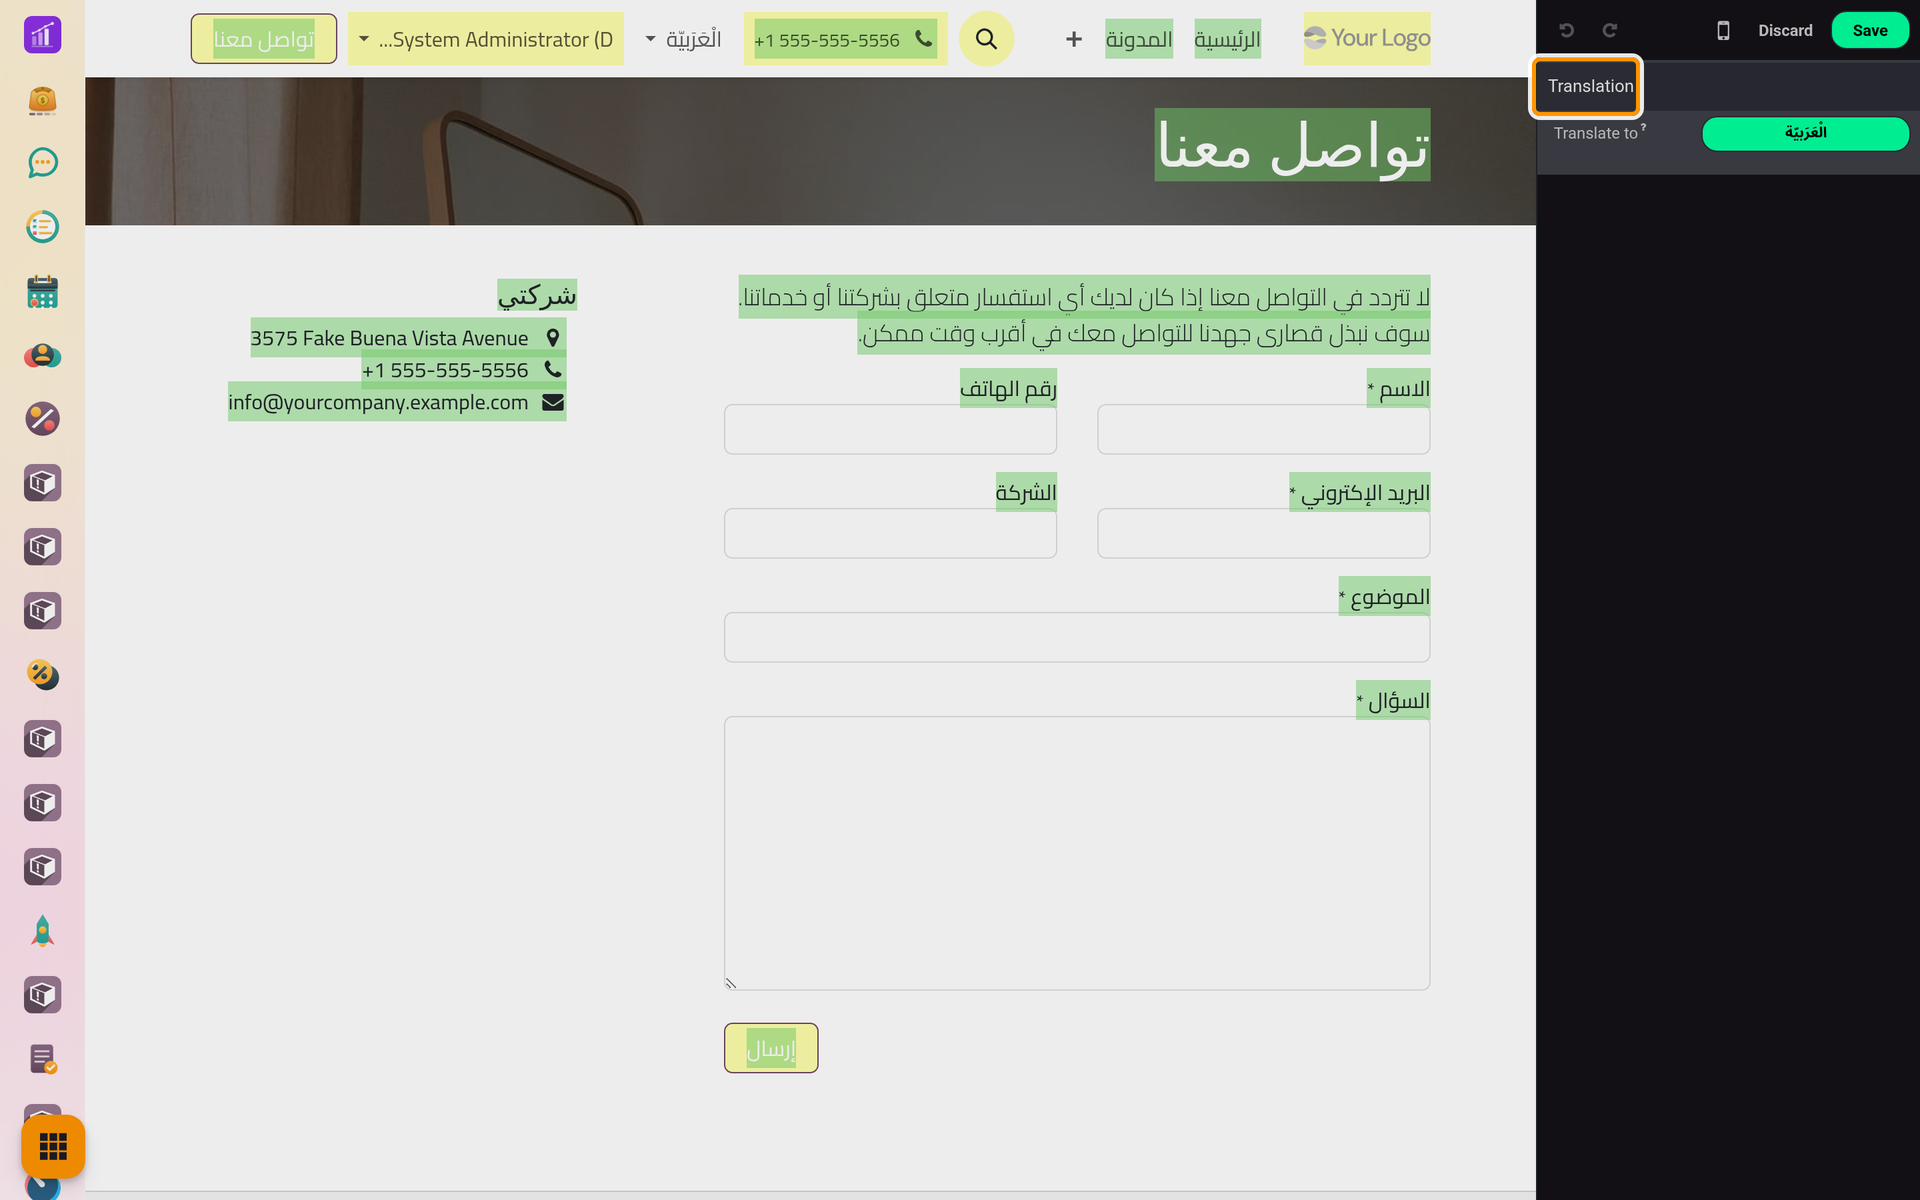1920x1200 pixels.
Task: Click into the الشركة company field
Action: tap(890, 533)
